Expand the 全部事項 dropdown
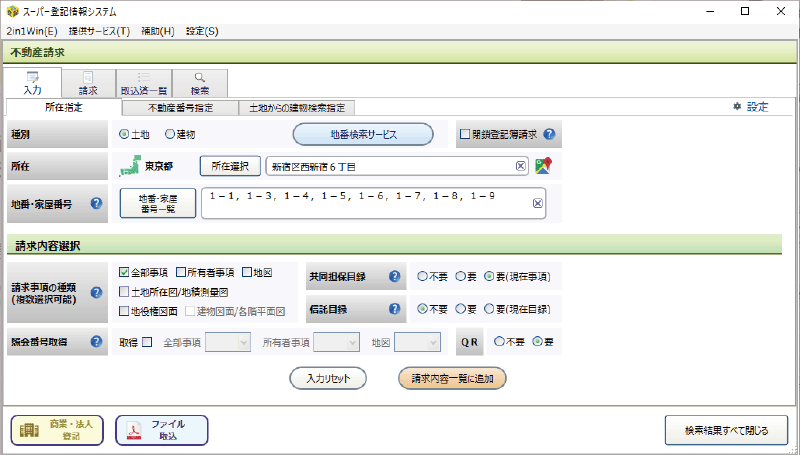The image size is (800, 455). point(240,342)
